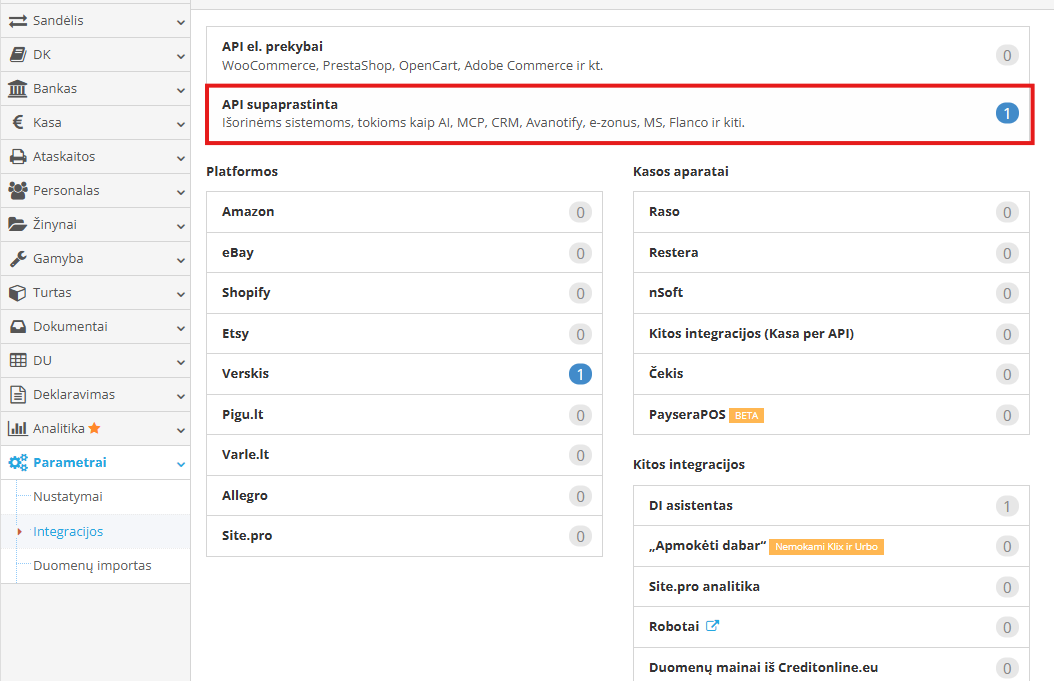Click the Deklaravimas document icon
The height and width of the screenshot is (681, 1054).
(x=18, y=395)
